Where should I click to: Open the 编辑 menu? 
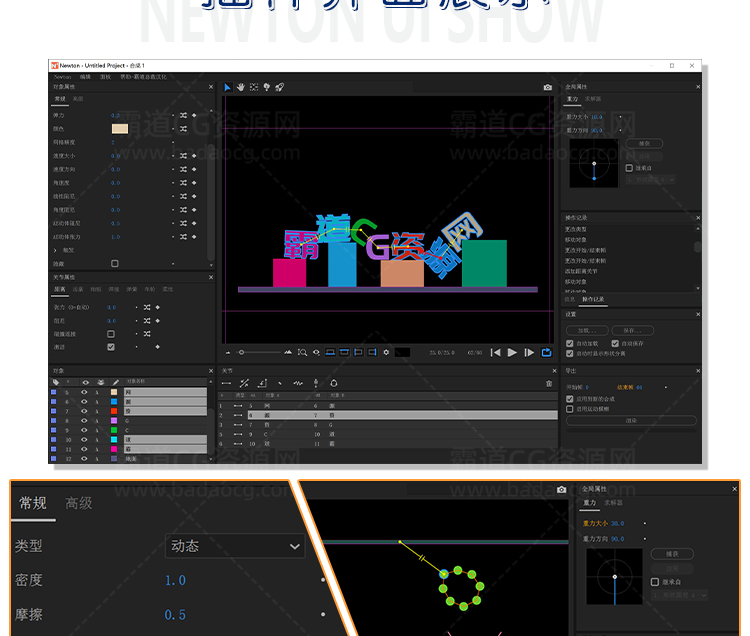pos(85,77)
